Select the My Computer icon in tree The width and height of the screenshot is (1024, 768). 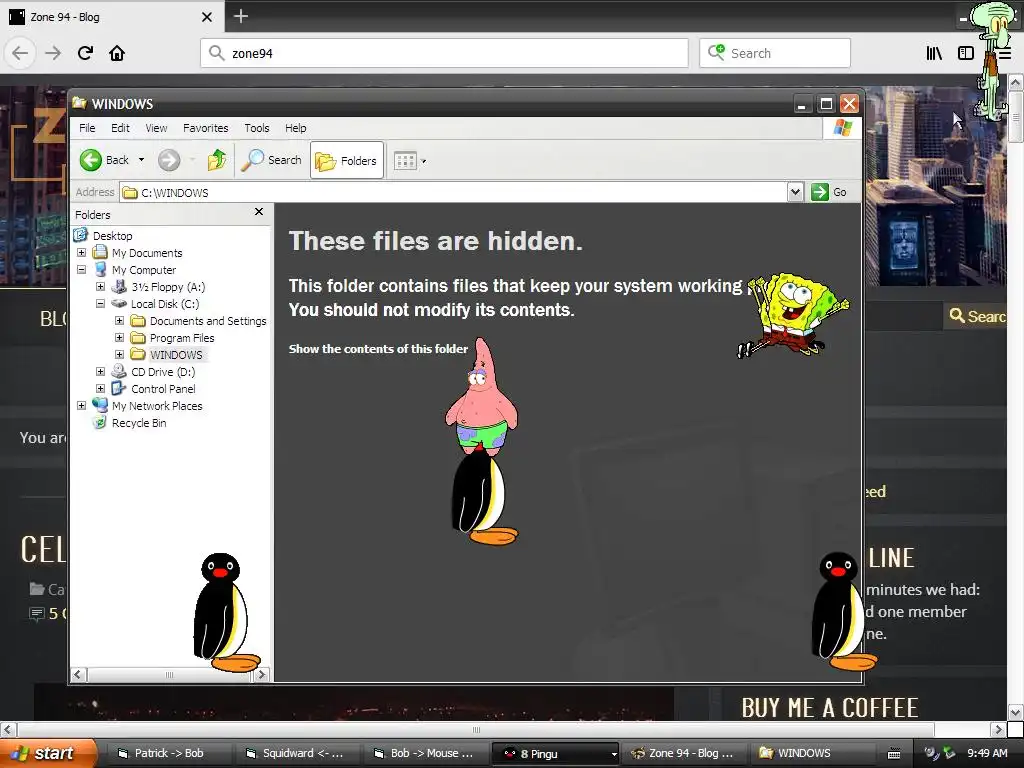pyautogui.click(x=100, y=269)
